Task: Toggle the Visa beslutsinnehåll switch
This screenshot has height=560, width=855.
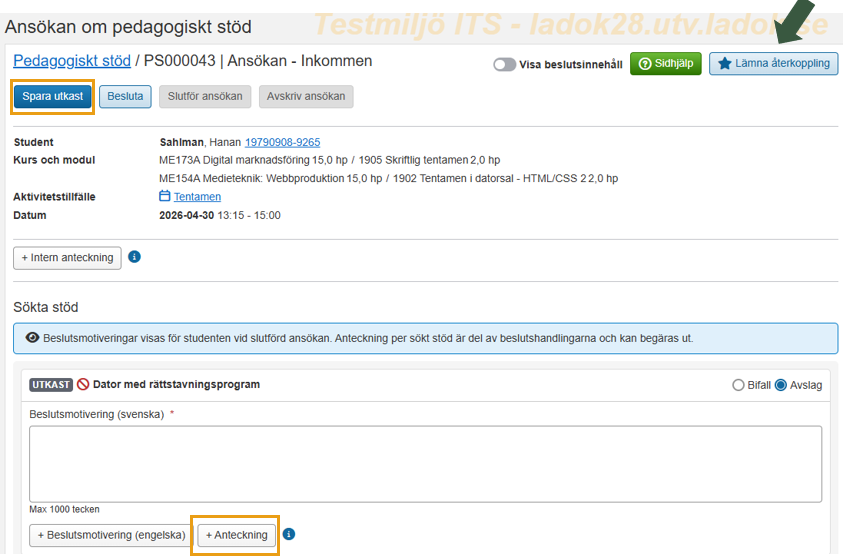Action: pyautogui.click(x=504, y=65)
